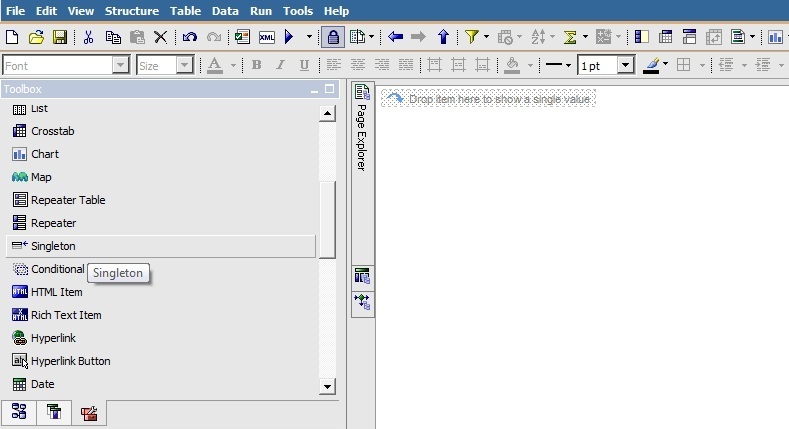Select Singleton in the Toolbox
Screen dimensions: 789x429
pyautogui.click(x=161, y=246)
